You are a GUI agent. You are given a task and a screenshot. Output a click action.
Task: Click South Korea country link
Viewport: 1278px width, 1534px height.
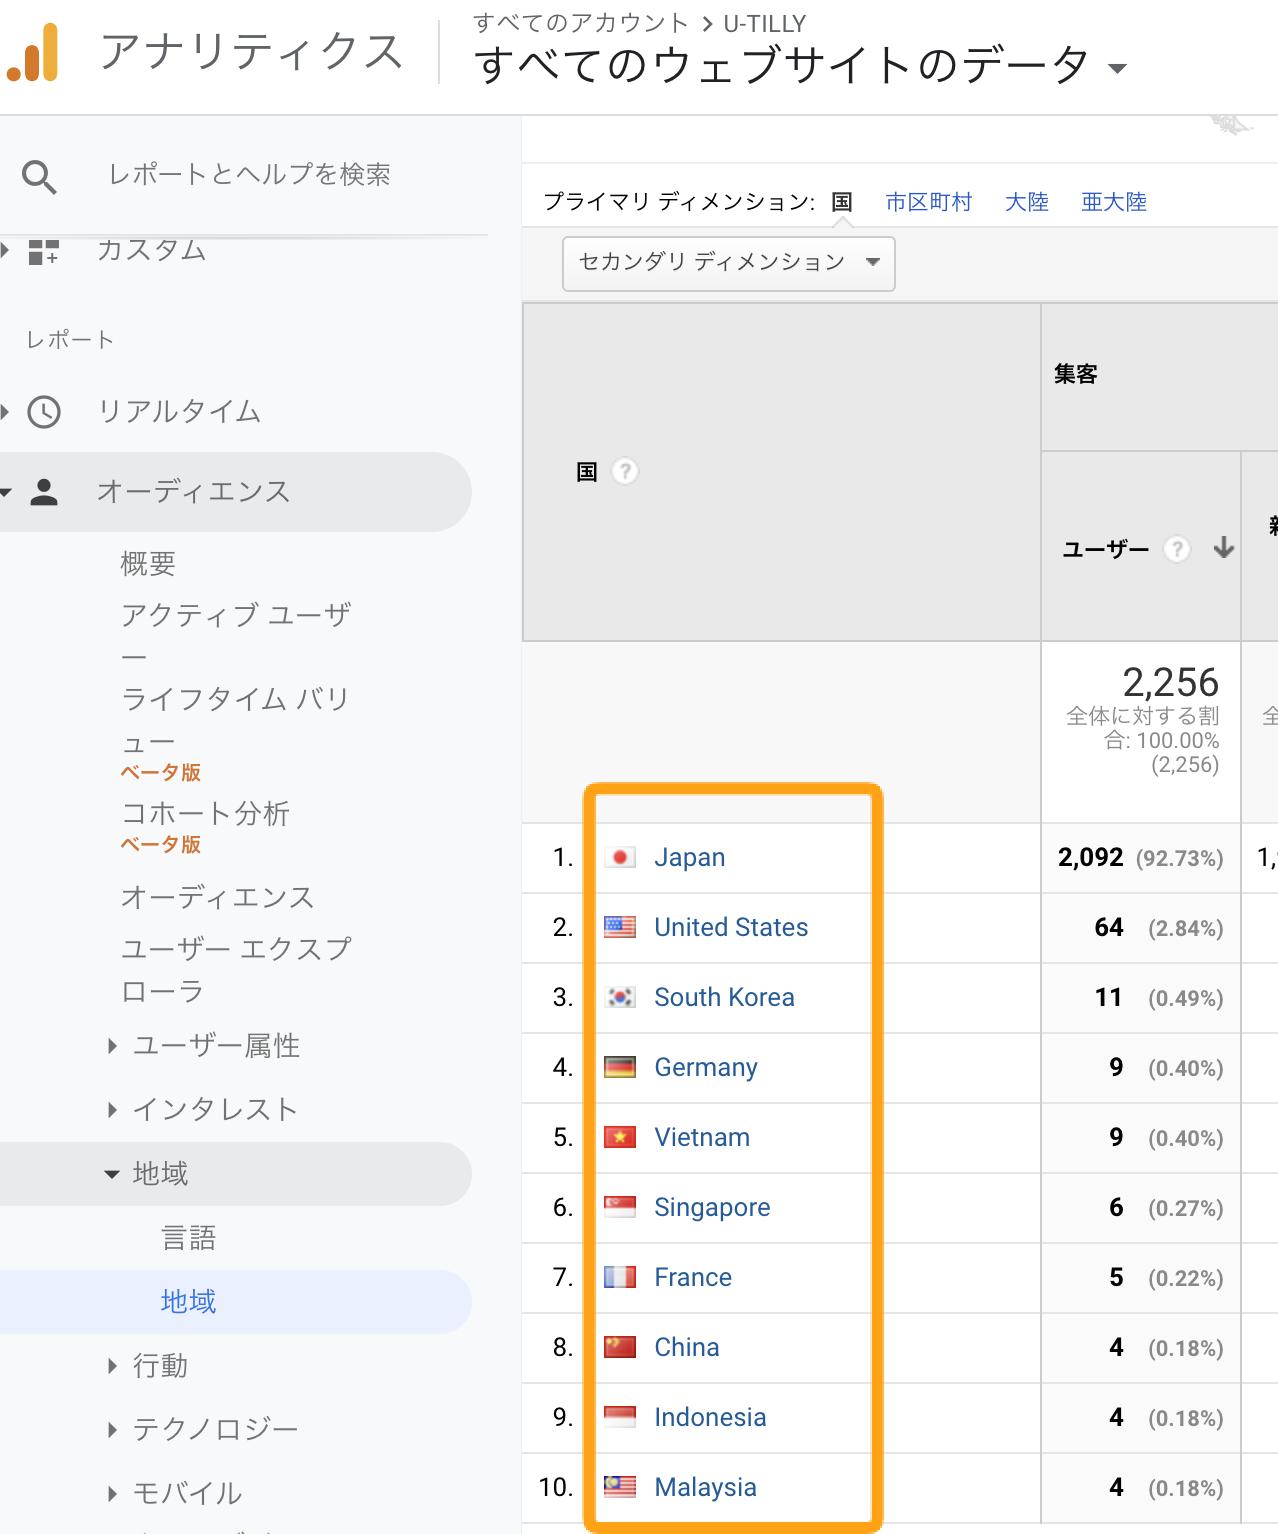[x=724, y=997]
